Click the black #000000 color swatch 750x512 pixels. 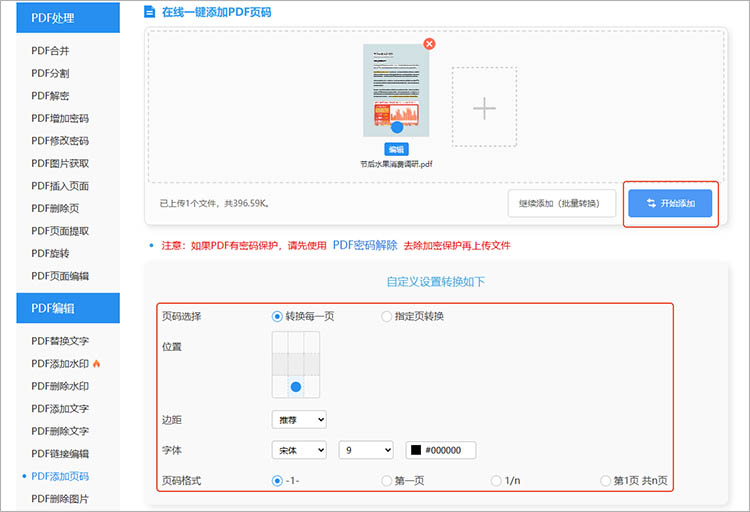click(x=416, y=450)
